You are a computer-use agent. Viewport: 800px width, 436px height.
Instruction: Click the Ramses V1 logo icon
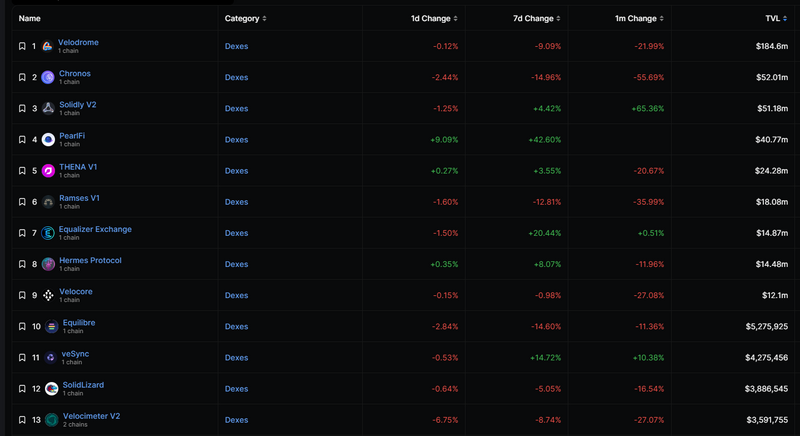[x=48, y=202]
